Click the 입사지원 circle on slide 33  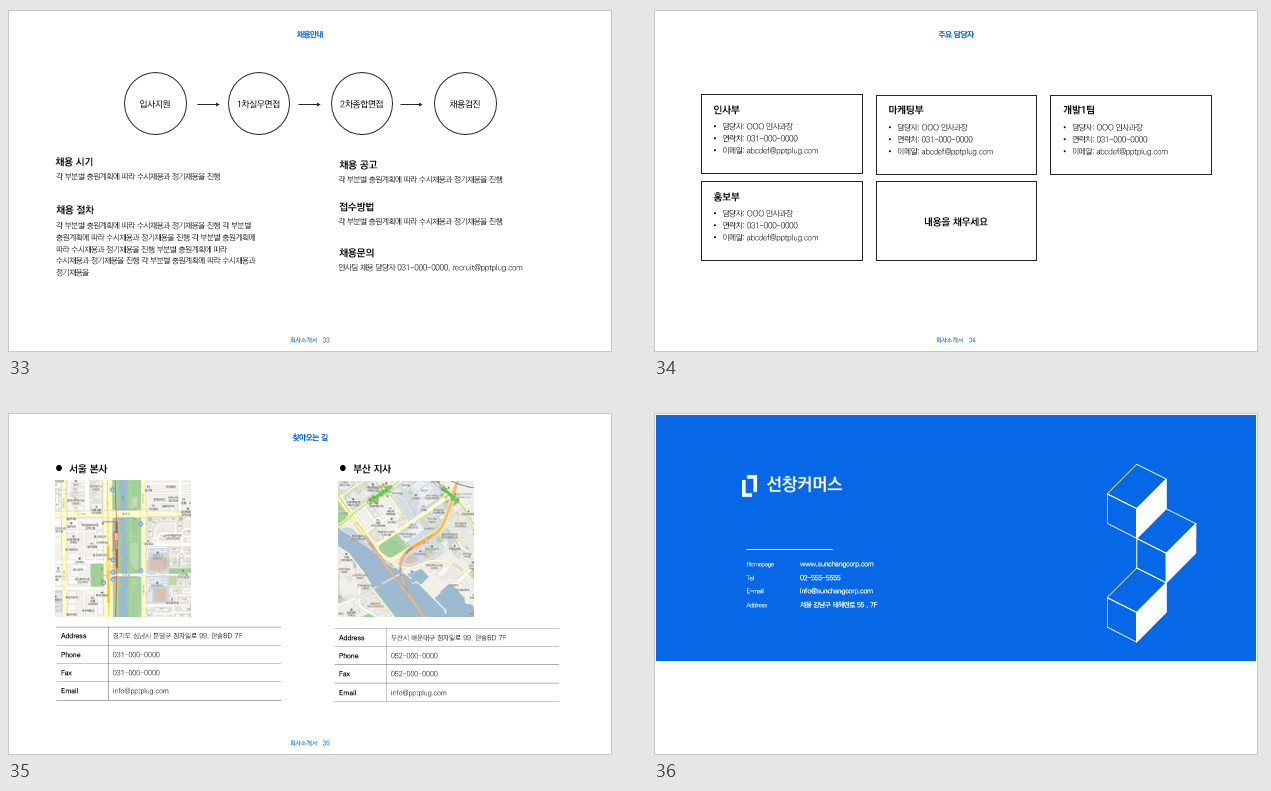click(155, 104)
